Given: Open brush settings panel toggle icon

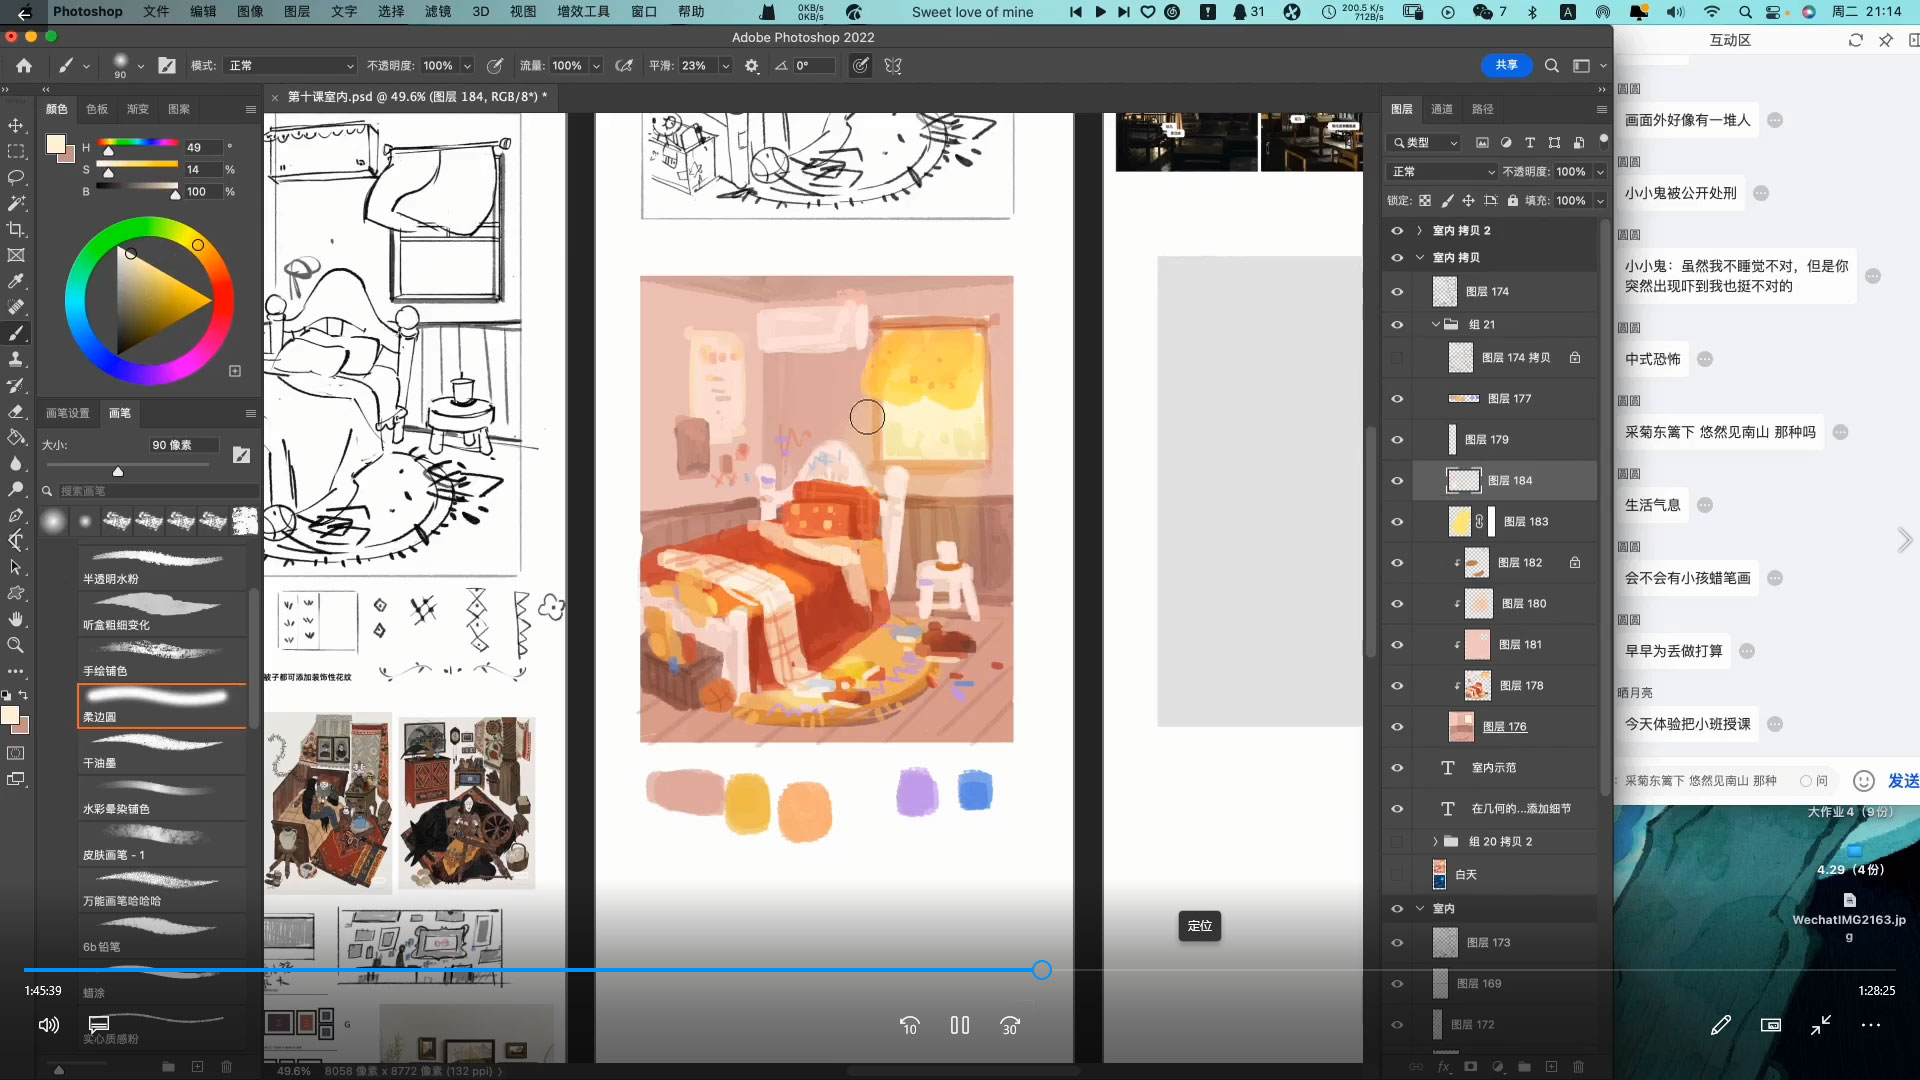Looking at the screenshot, I should (167, 65).
